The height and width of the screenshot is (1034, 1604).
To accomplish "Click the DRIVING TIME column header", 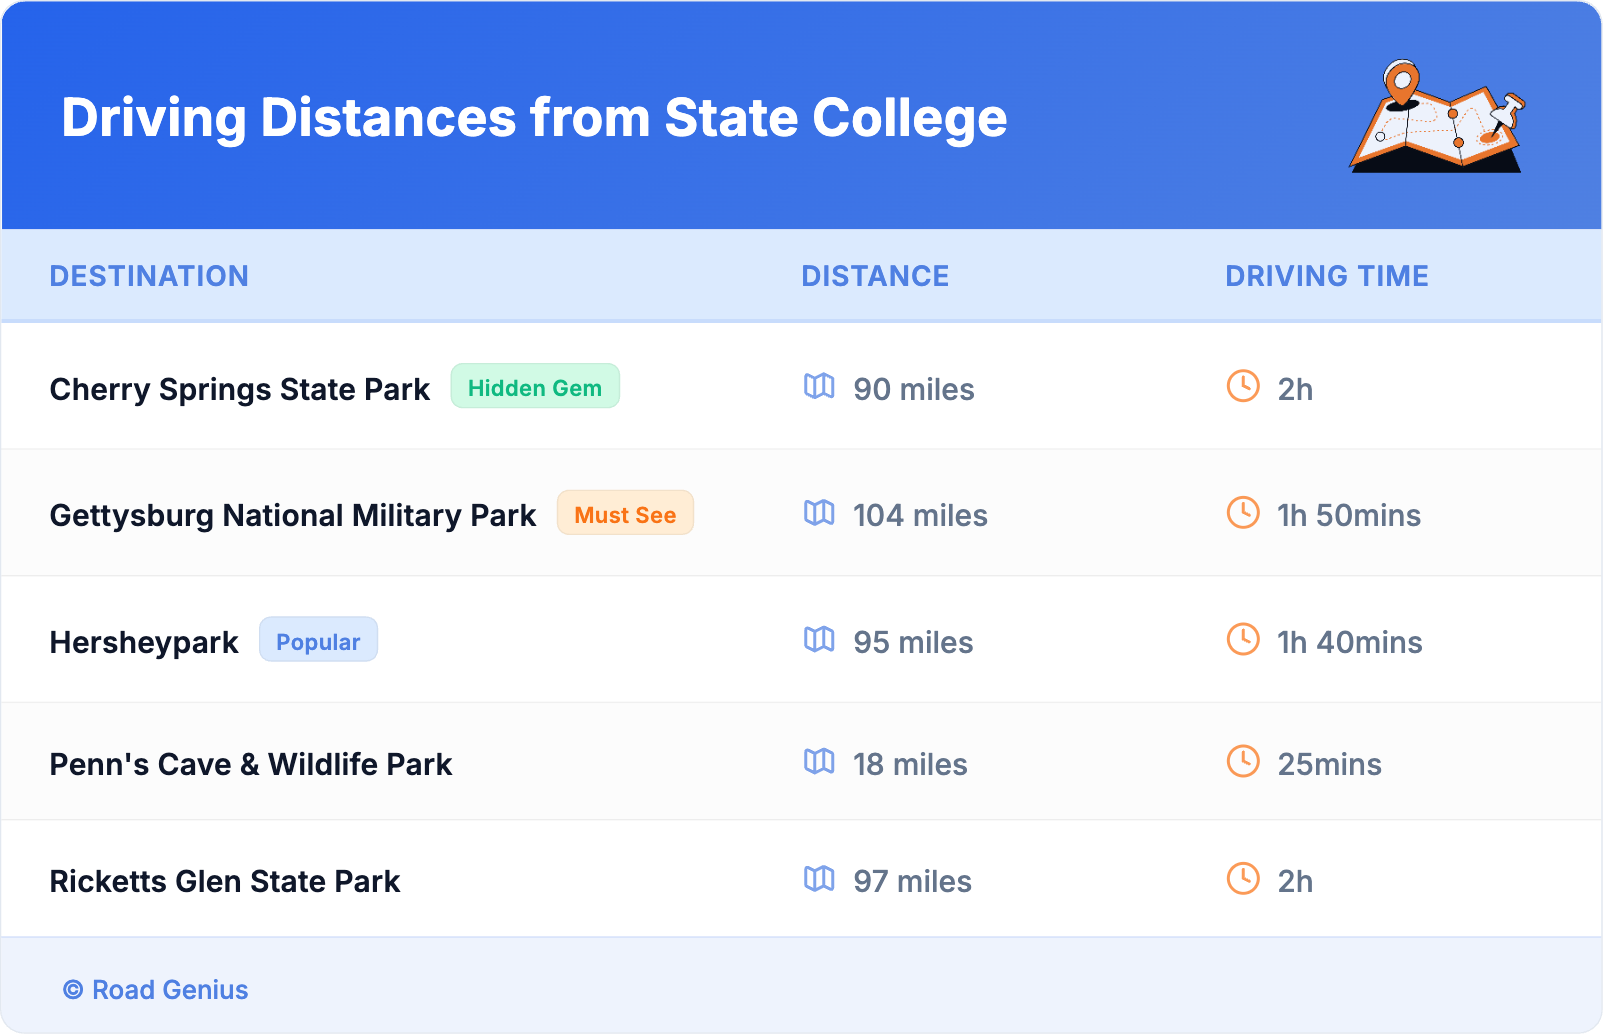I will [x=1327, y=276].
